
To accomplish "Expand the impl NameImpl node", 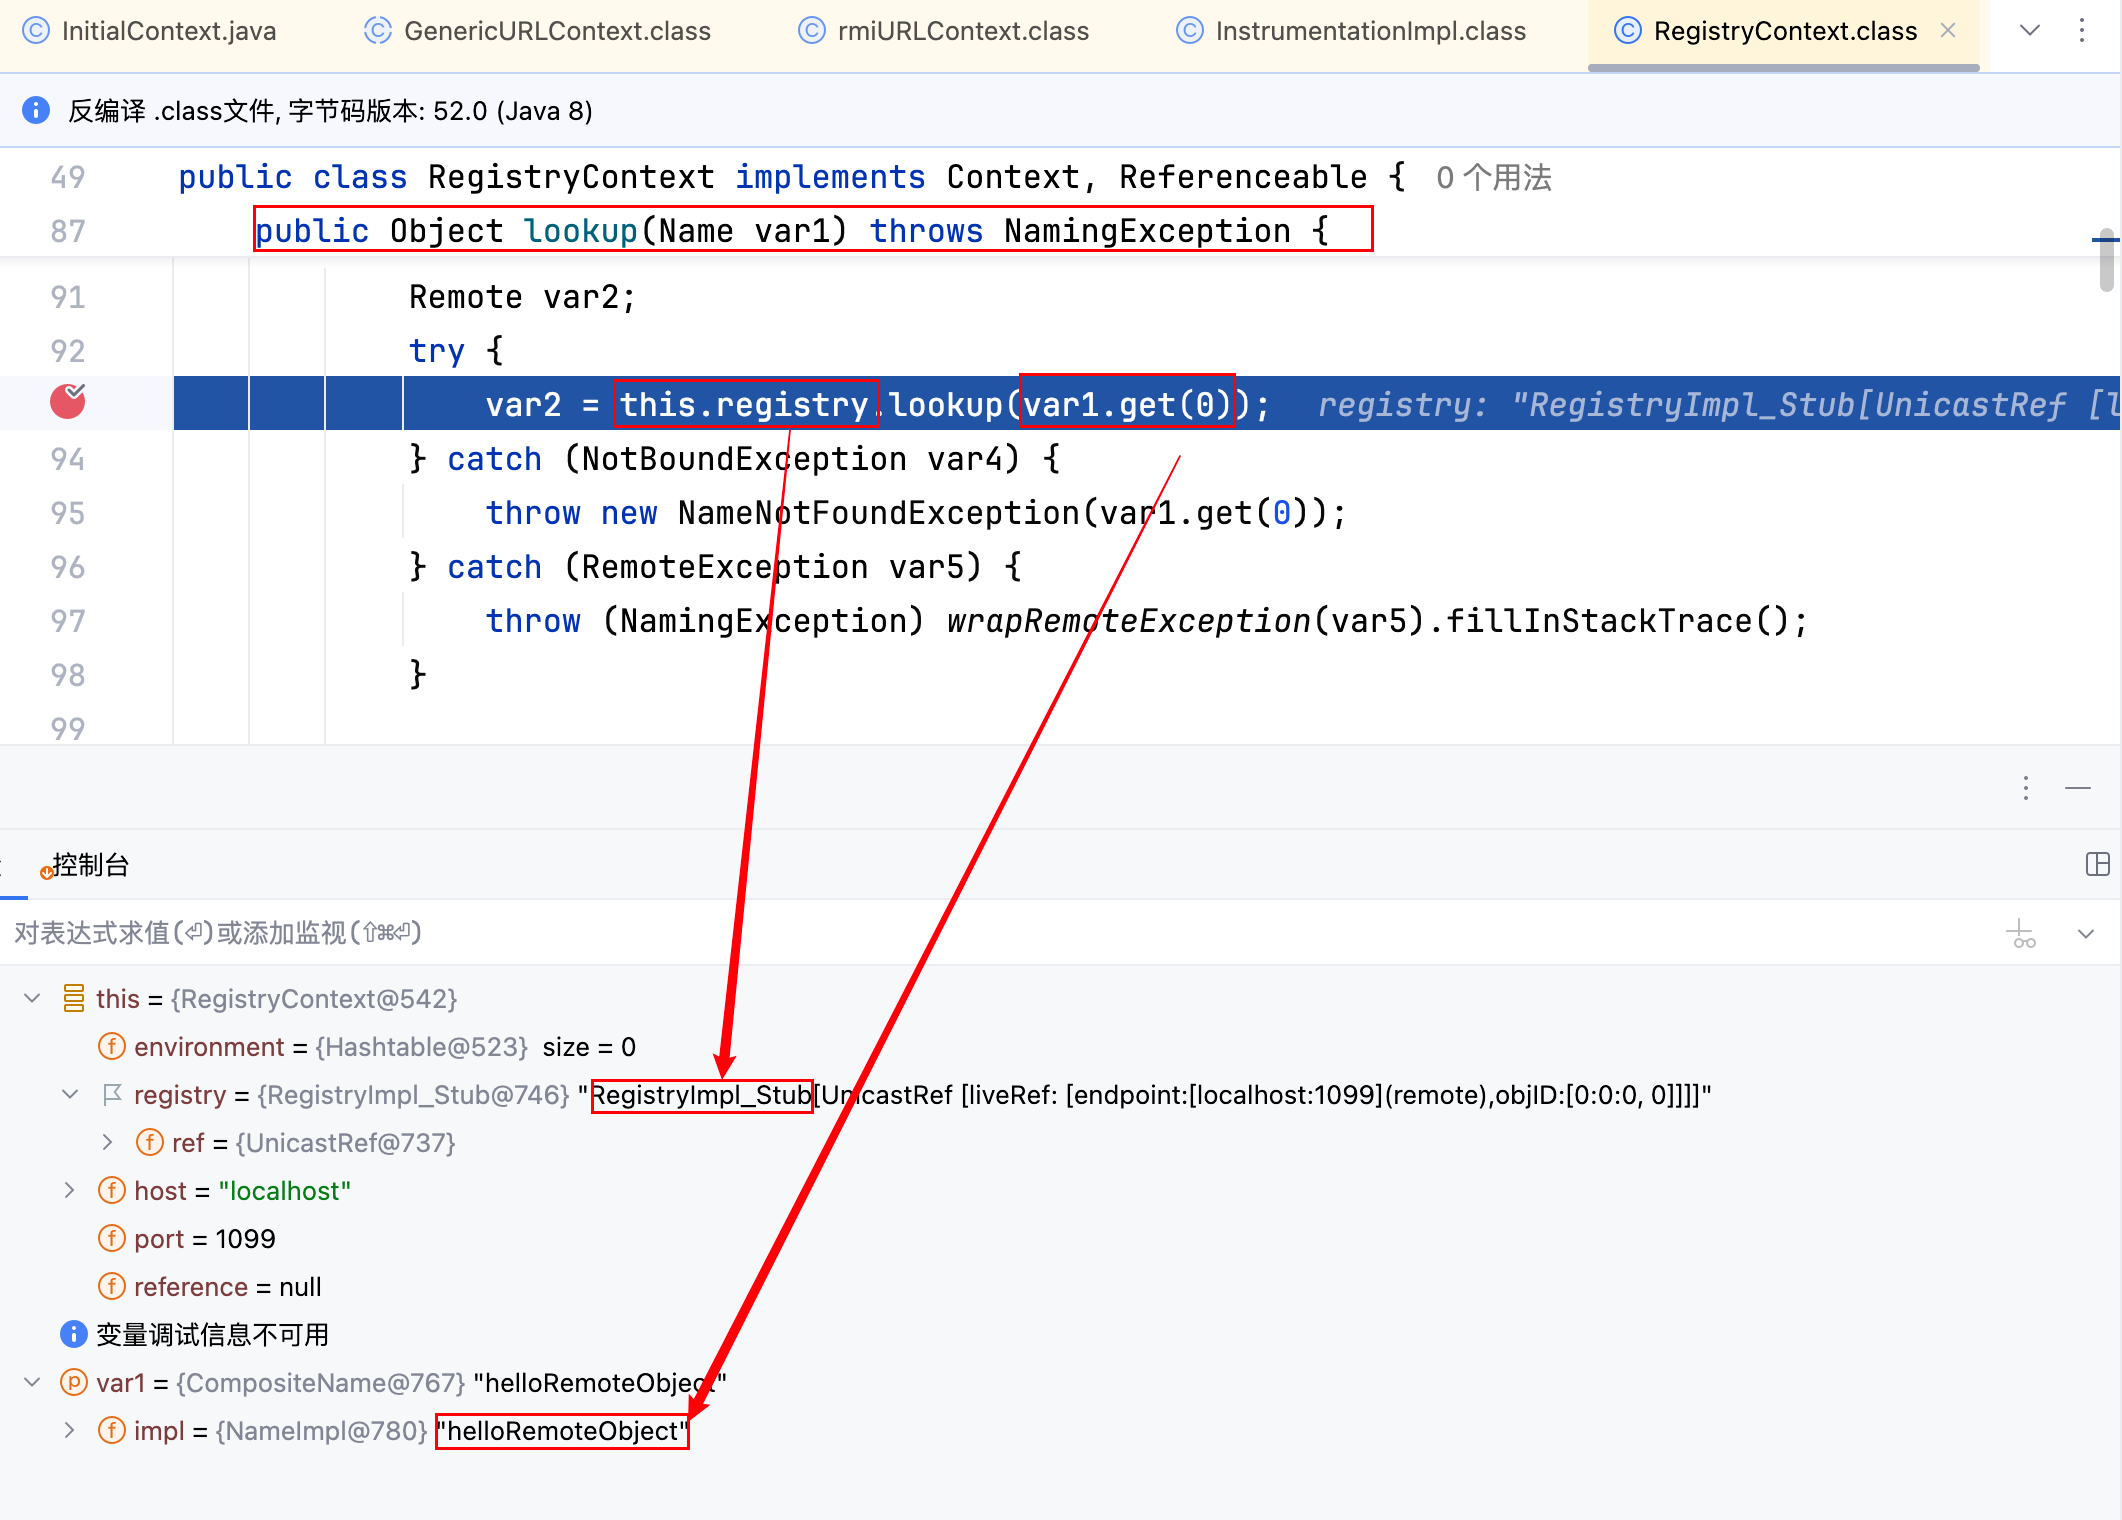I will [70, 1430].
